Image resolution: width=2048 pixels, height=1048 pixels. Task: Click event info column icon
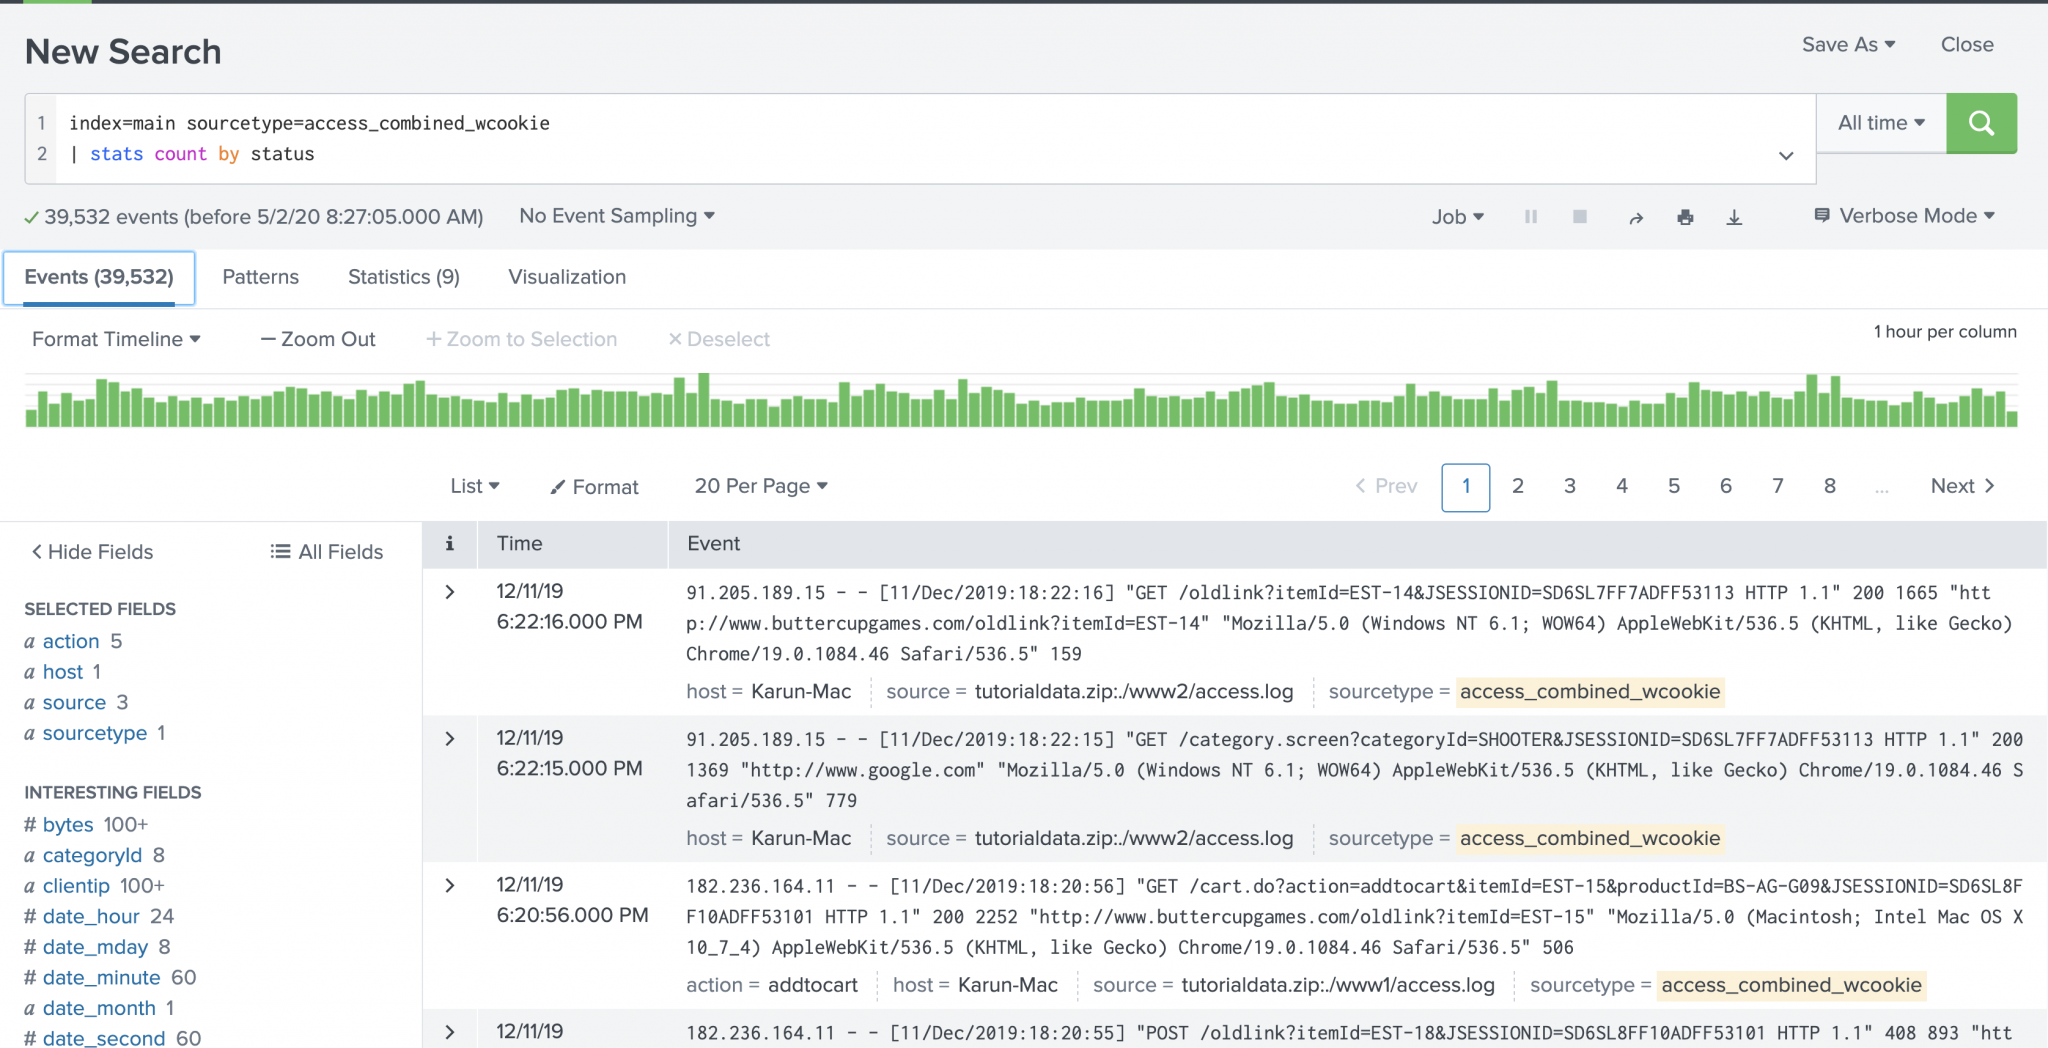pyautogui.click(x=450, y=543)
